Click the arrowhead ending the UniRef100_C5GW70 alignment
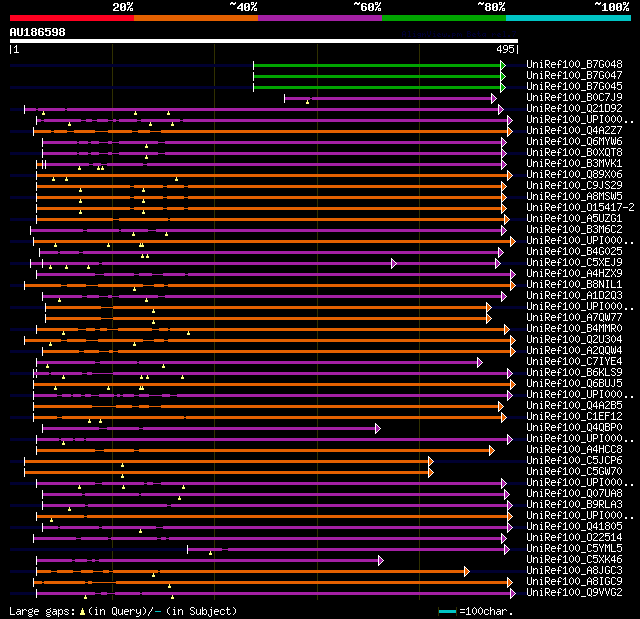The height and width of the screenshot is (619, 640). (431, 473)
